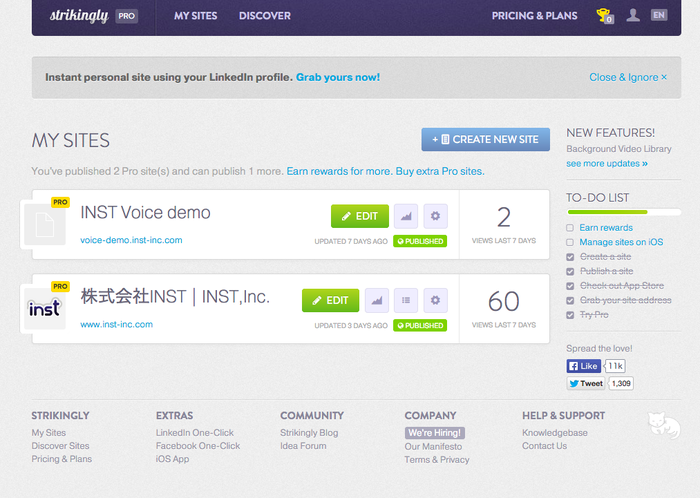Click Earn rewards for more link
Screen dimensions: 700x498
(x=340, y=171)
